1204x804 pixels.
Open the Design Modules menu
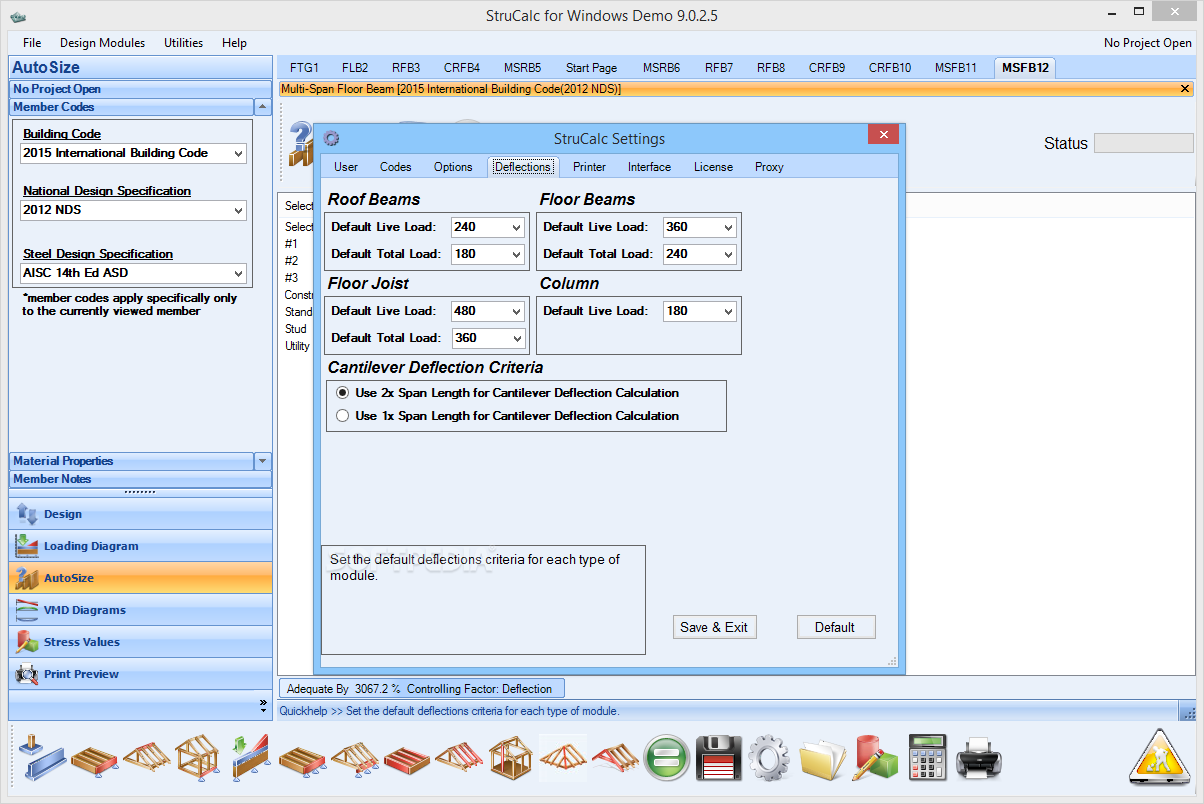click(102, 43)
